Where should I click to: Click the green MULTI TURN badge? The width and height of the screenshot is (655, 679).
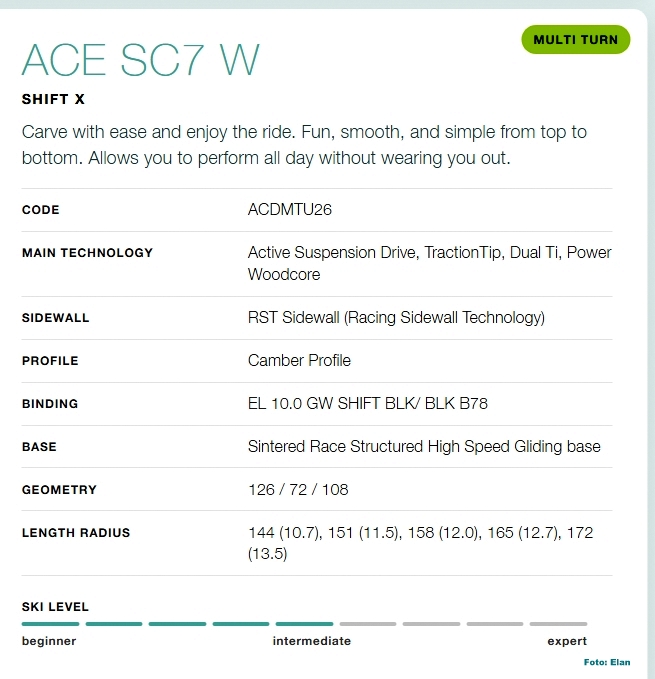576,40
